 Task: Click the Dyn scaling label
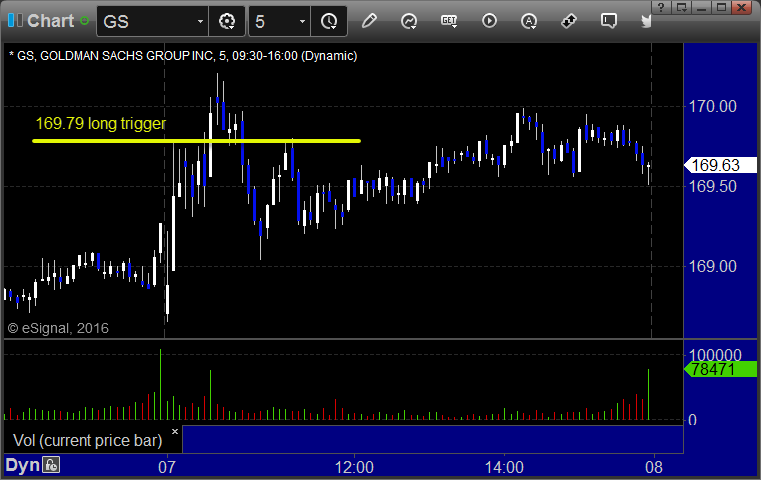coord(22,465)
